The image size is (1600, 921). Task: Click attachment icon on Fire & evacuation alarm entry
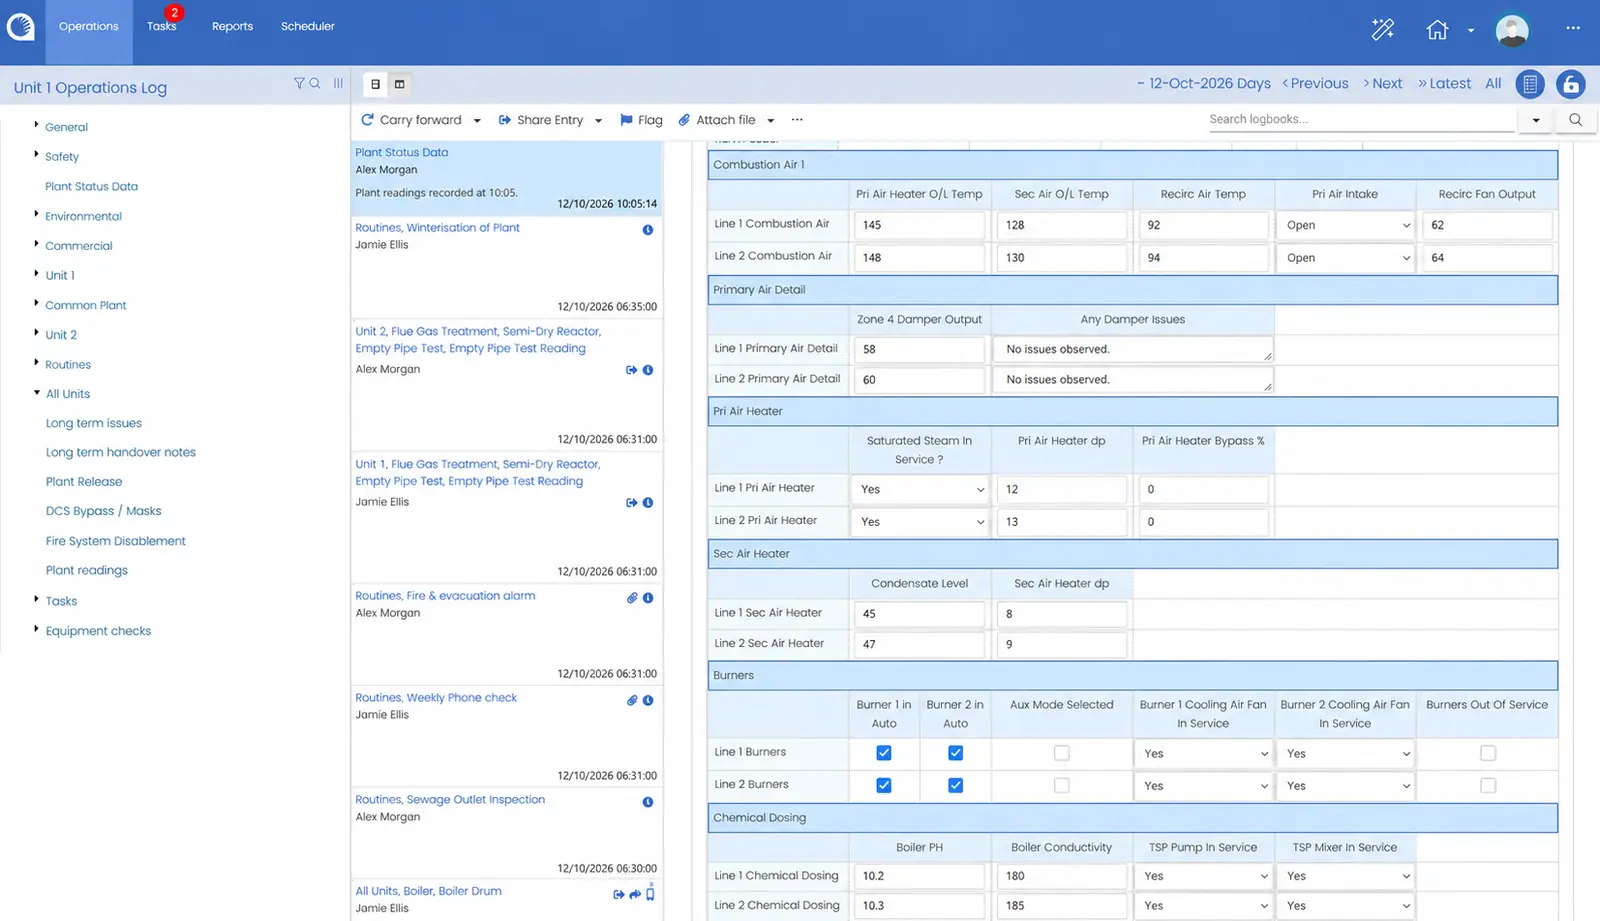coord(632,598)
